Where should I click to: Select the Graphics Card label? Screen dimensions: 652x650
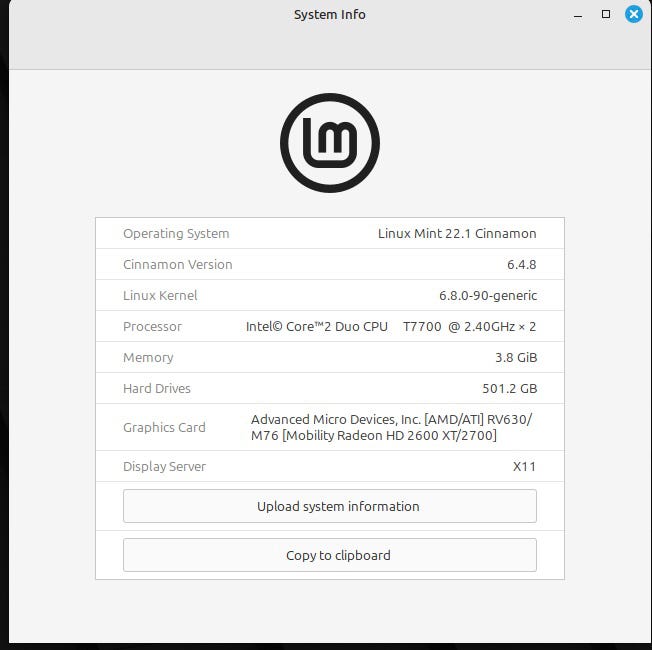pos(164,428)
